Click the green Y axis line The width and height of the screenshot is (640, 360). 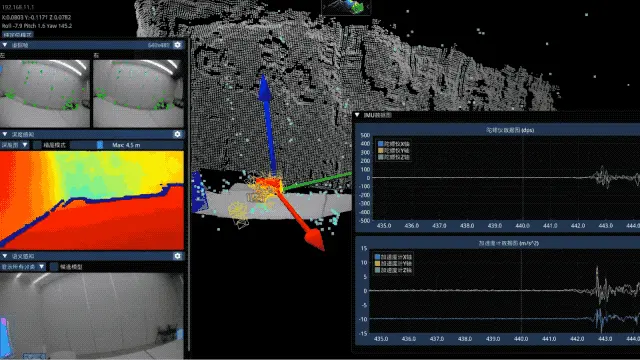(318, 182)
